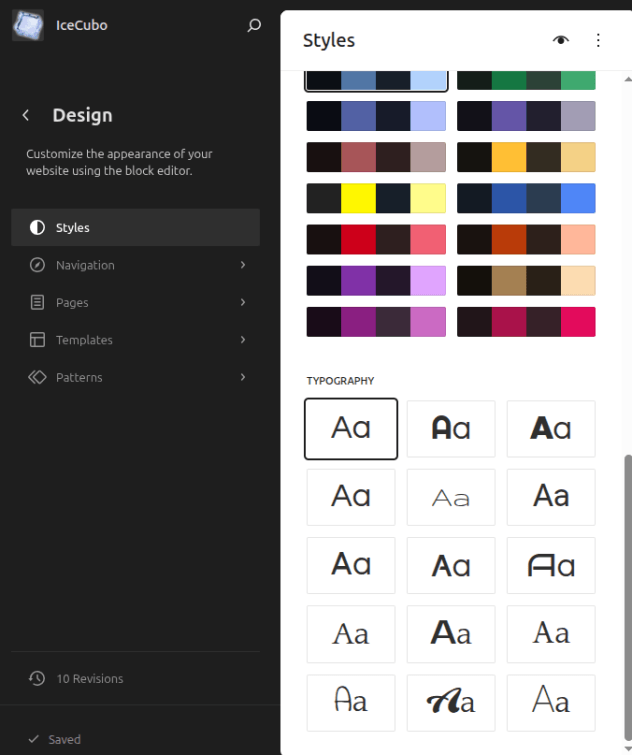Open the Navigation menu item
This screenshot has width=632, height=755.
click(135, 265)
